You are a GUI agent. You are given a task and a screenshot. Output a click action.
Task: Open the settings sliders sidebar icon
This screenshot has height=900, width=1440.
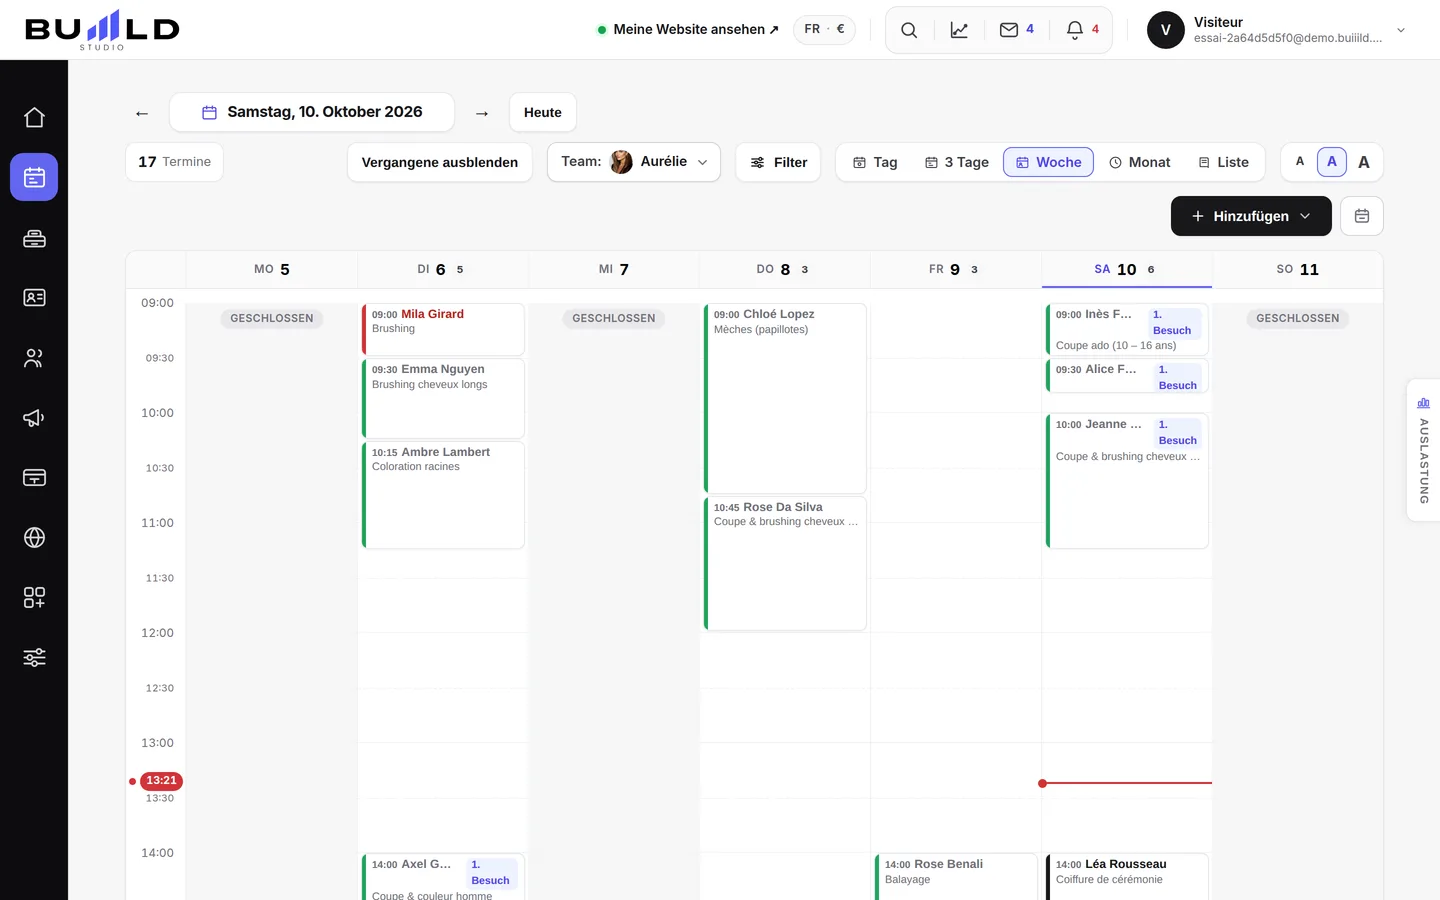pyautogui.click(x=34, y=658)
